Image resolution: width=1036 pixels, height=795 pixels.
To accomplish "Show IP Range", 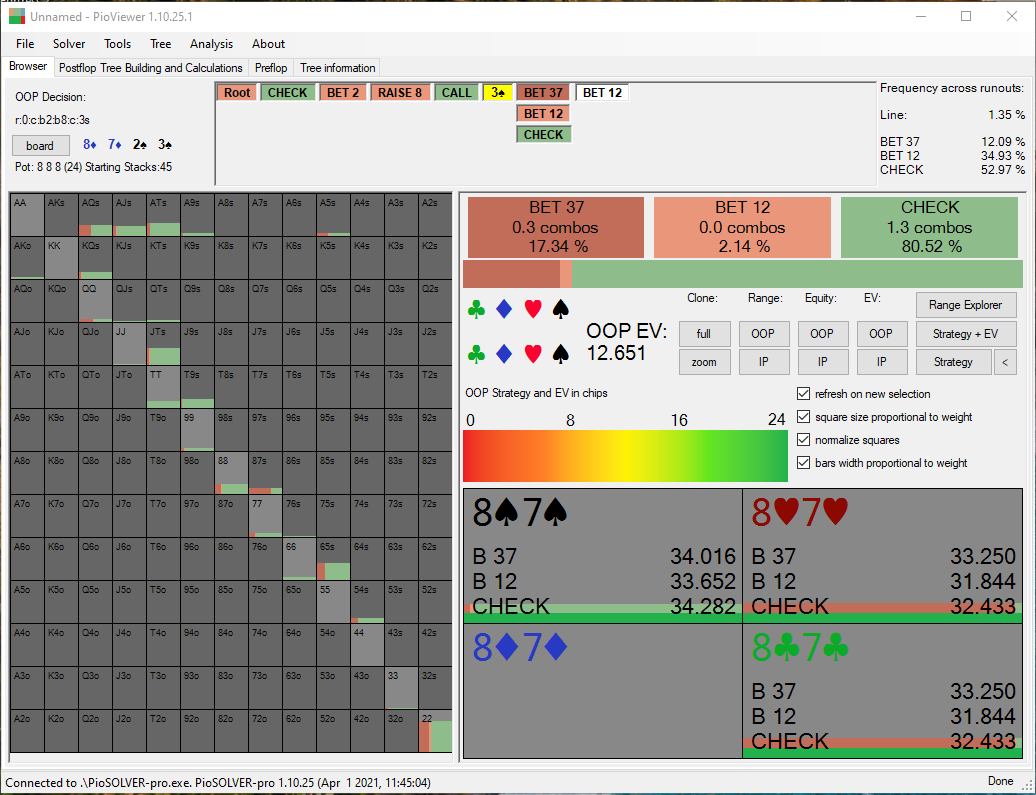I will (x=763, y=362).
